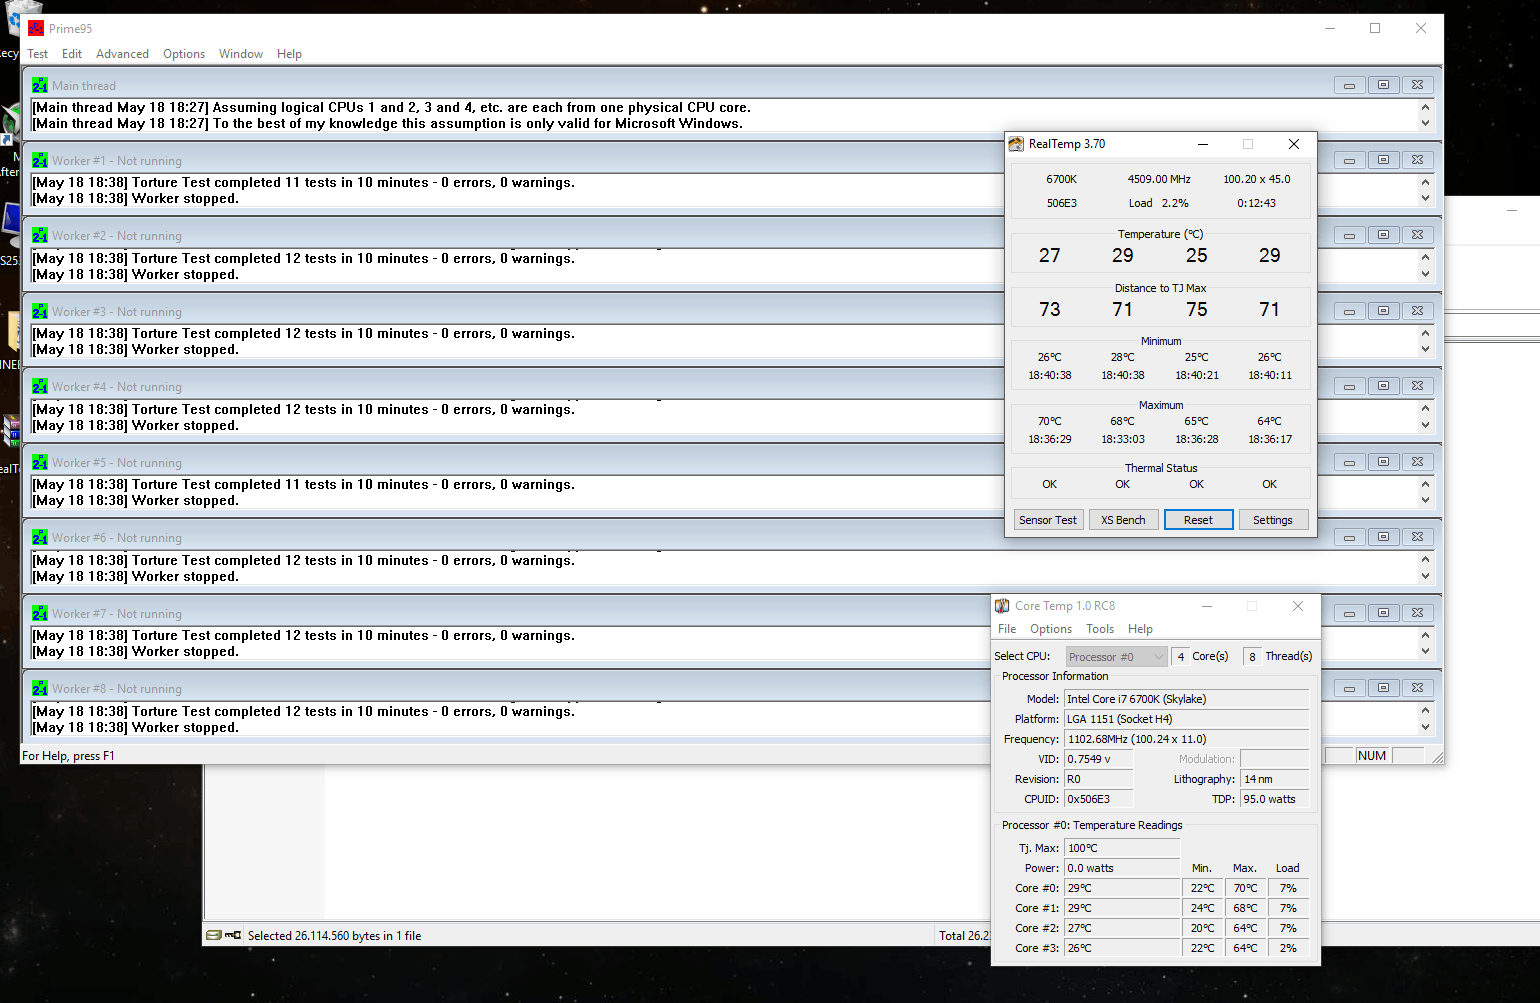Minimize the Worker #7 child window

coord(1350,613)
